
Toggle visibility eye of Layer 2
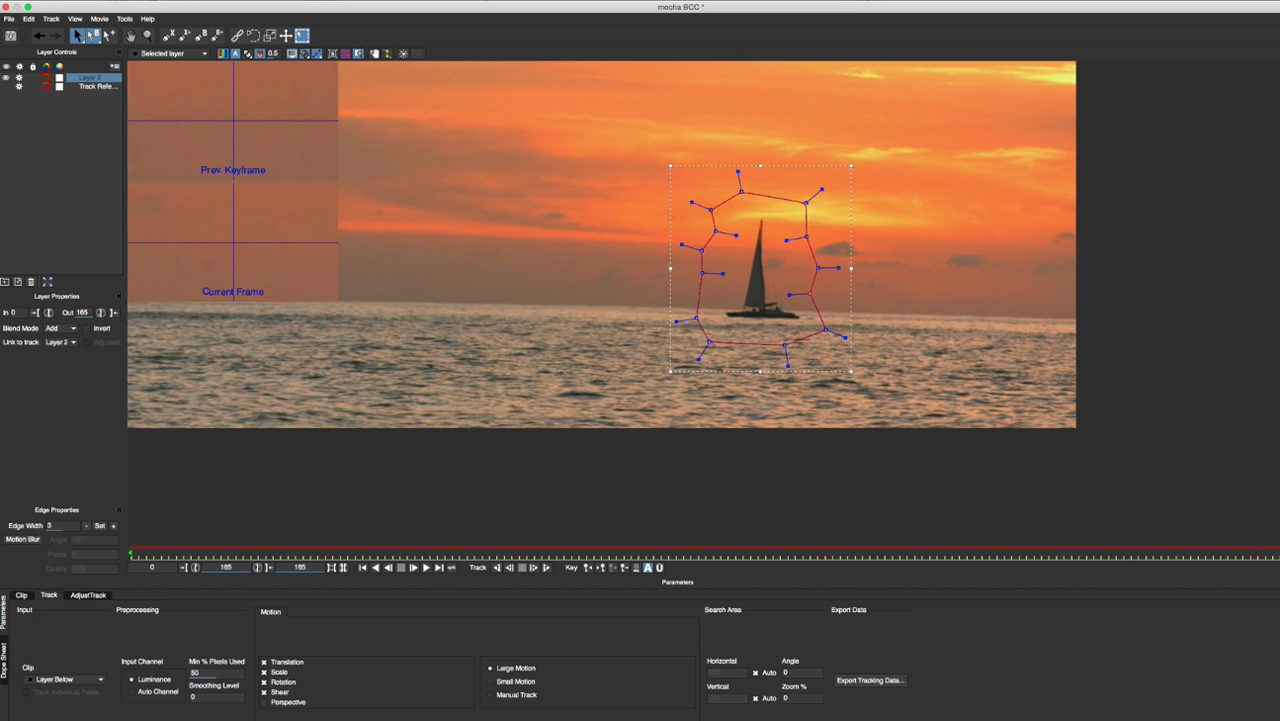[6, 78]
